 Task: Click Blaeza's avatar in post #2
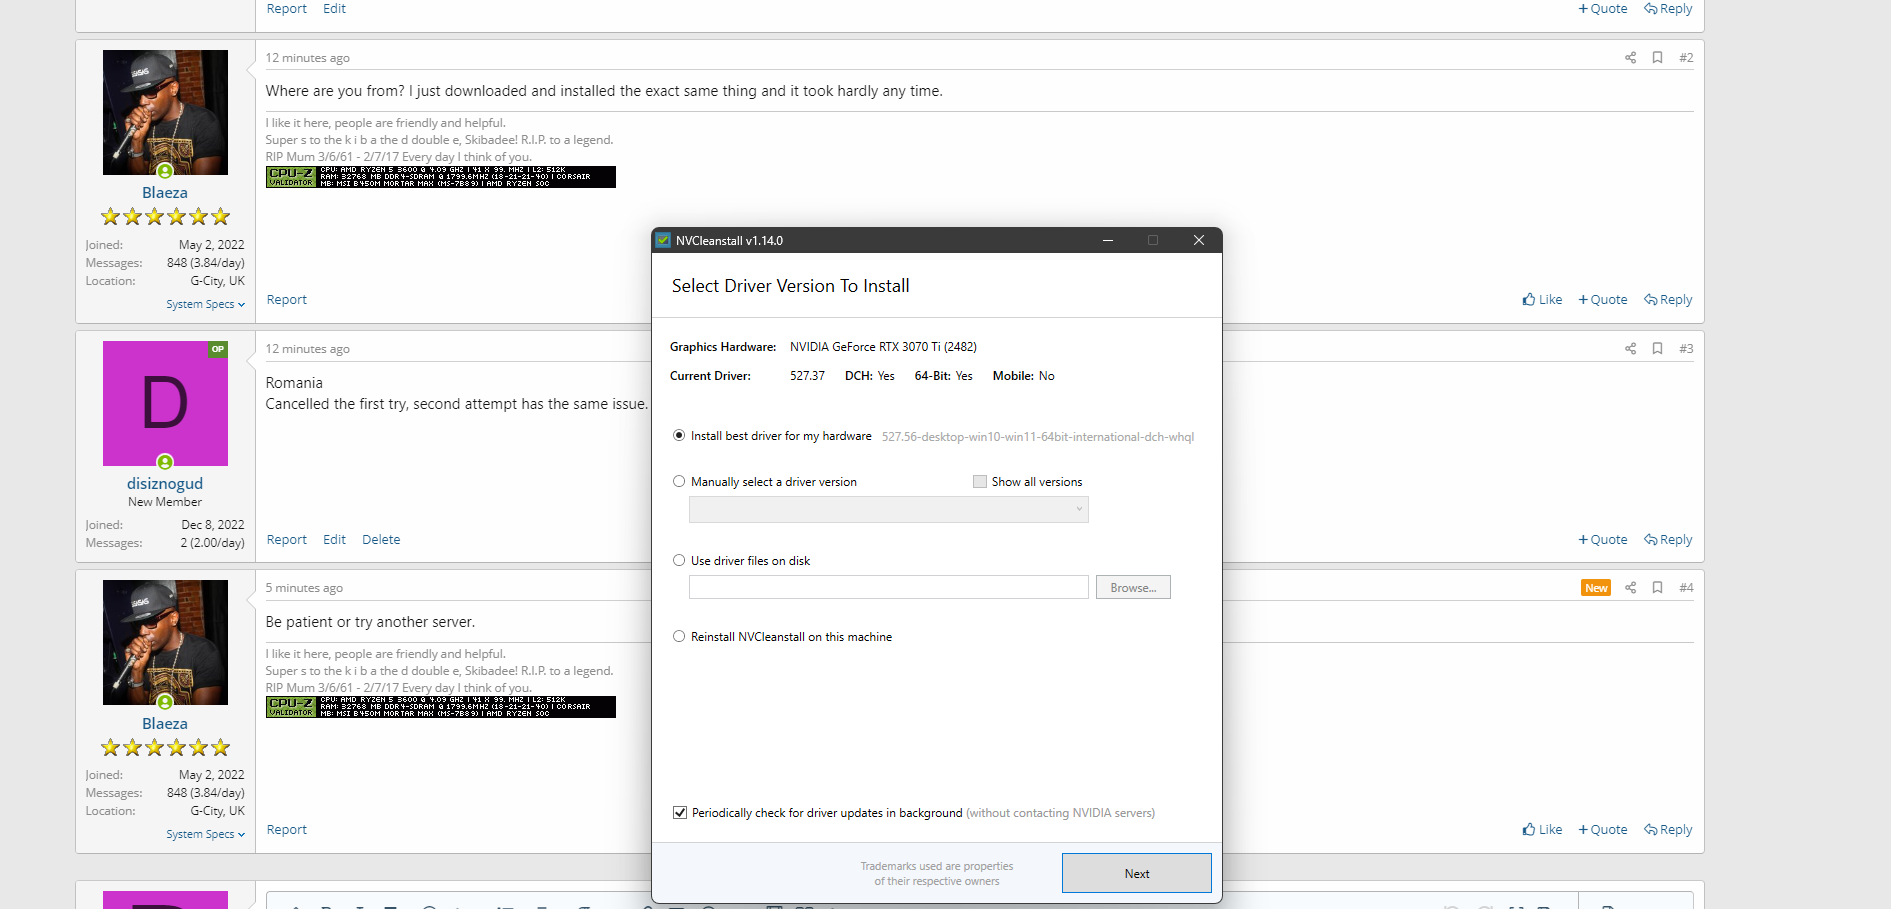[165, 112]
